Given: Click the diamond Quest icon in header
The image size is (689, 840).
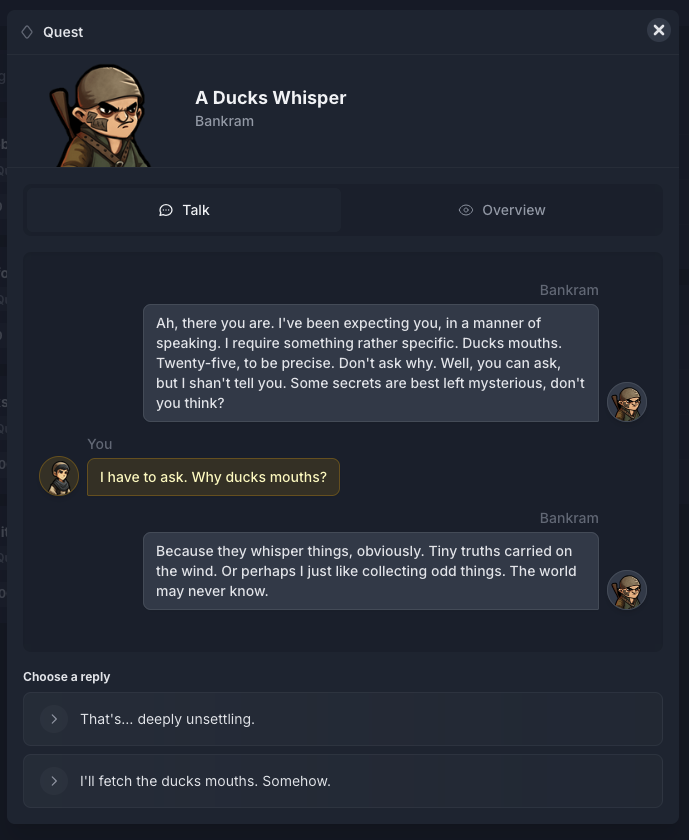Looking at the screenshot, I should point(27,32).
